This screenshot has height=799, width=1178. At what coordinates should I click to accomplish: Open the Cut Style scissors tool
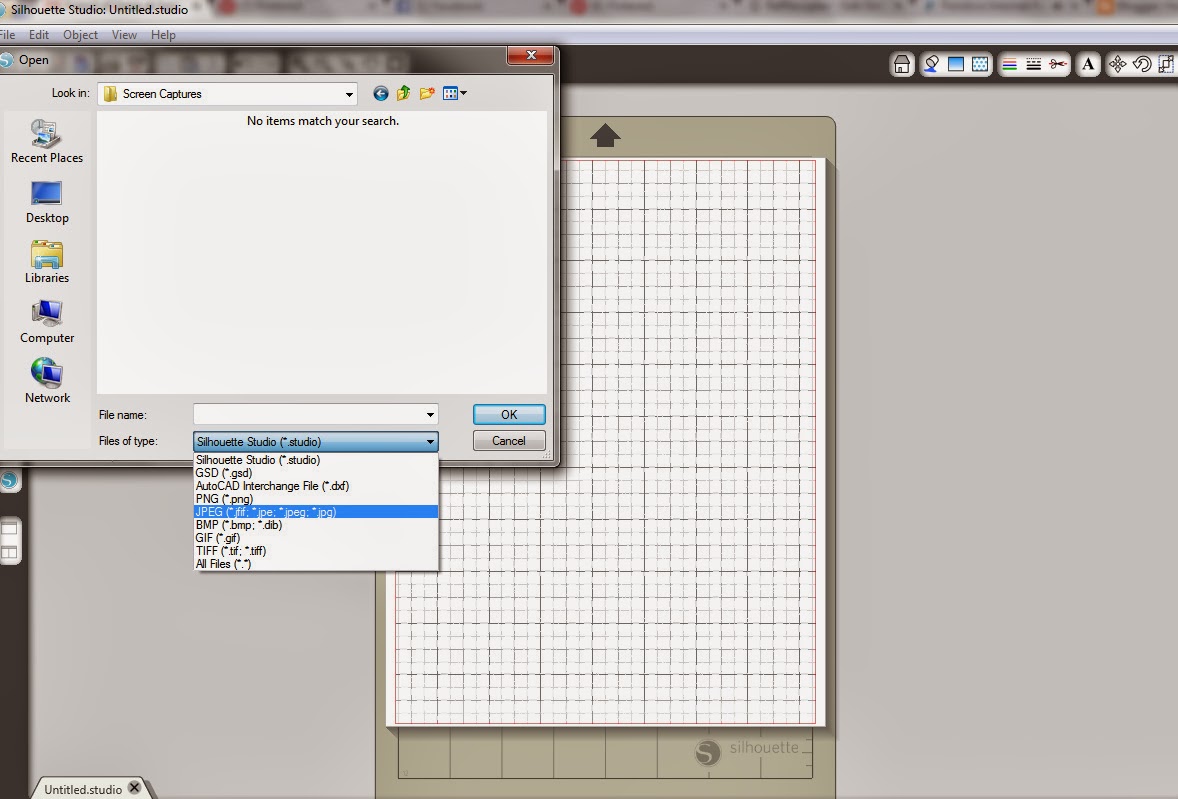1058,65
